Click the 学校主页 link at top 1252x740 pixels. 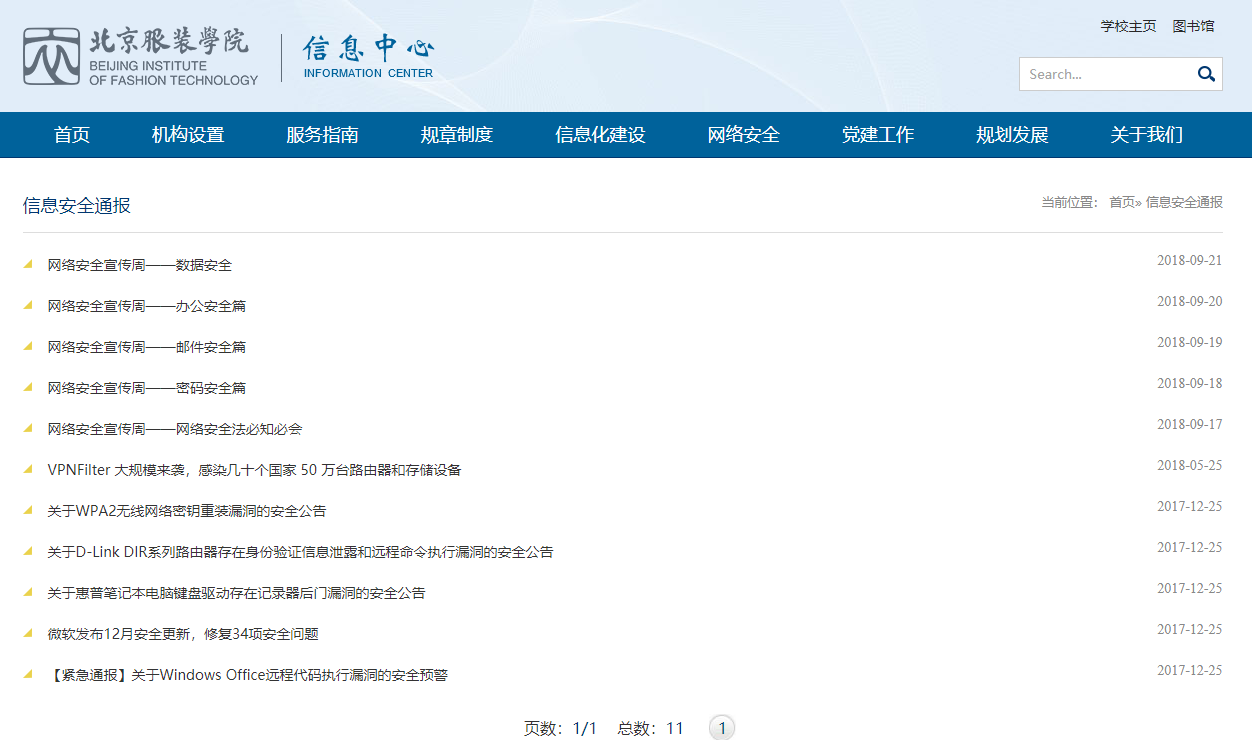(x=1128, y=26)
